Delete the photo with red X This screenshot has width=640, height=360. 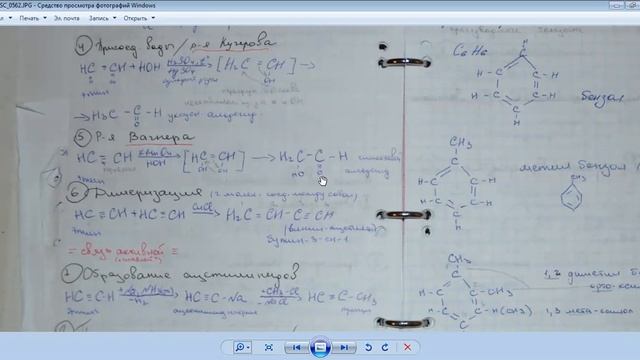pyautogui.click(x=407, y=347)
